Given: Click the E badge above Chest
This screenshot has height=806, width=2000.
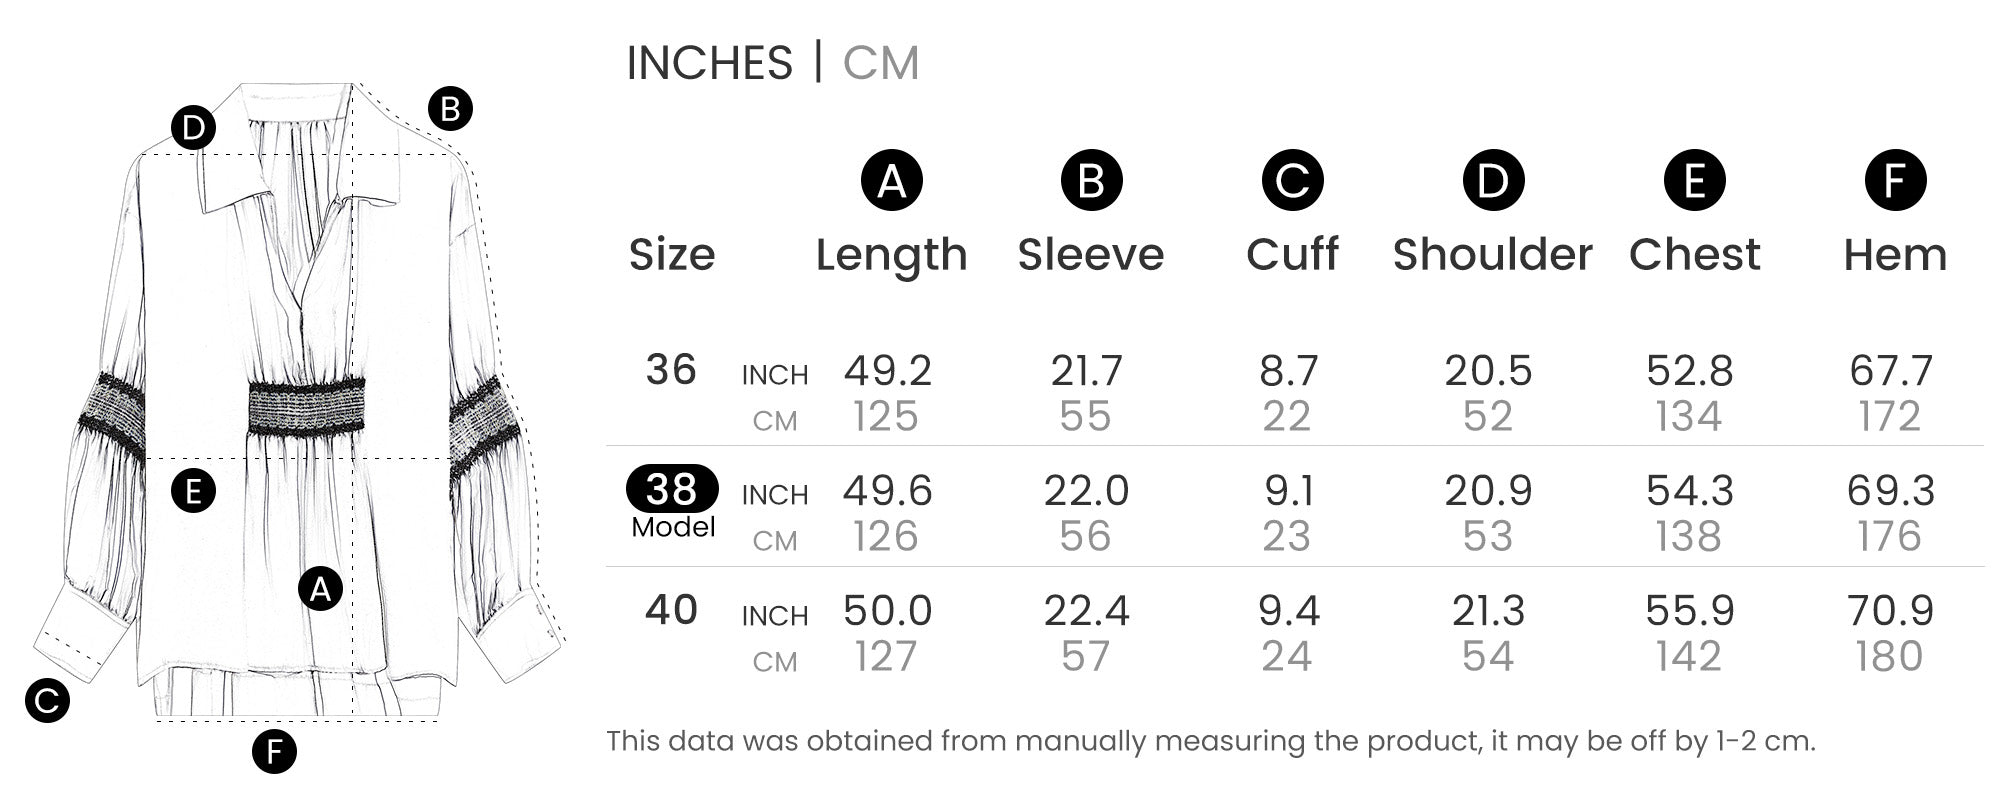Looking at the screenshot, I should [1694, 181].
